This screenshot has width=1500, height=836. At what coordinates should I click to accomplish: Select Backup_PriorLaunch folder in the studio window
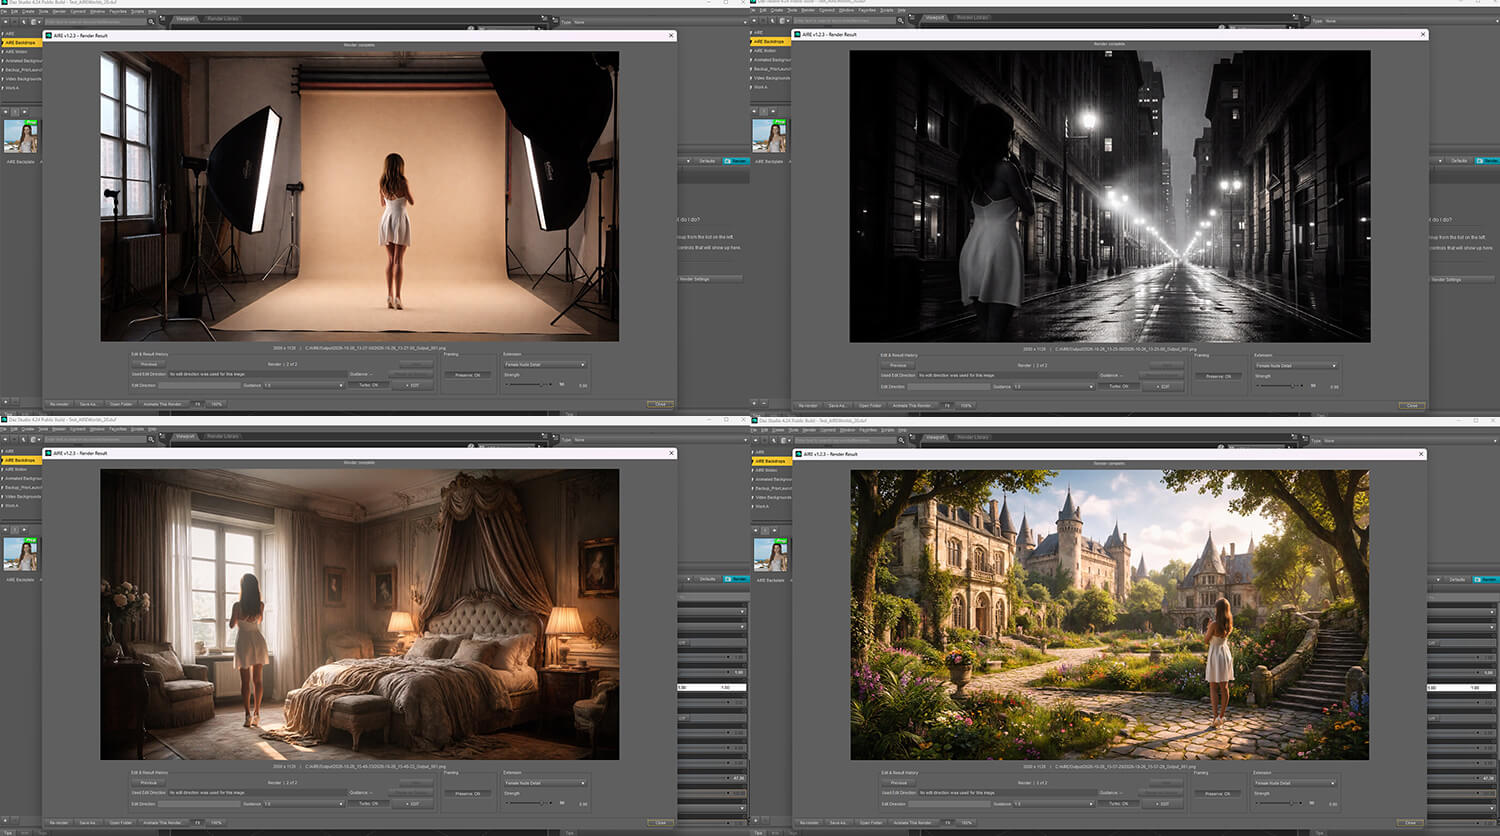coord(23,70)
